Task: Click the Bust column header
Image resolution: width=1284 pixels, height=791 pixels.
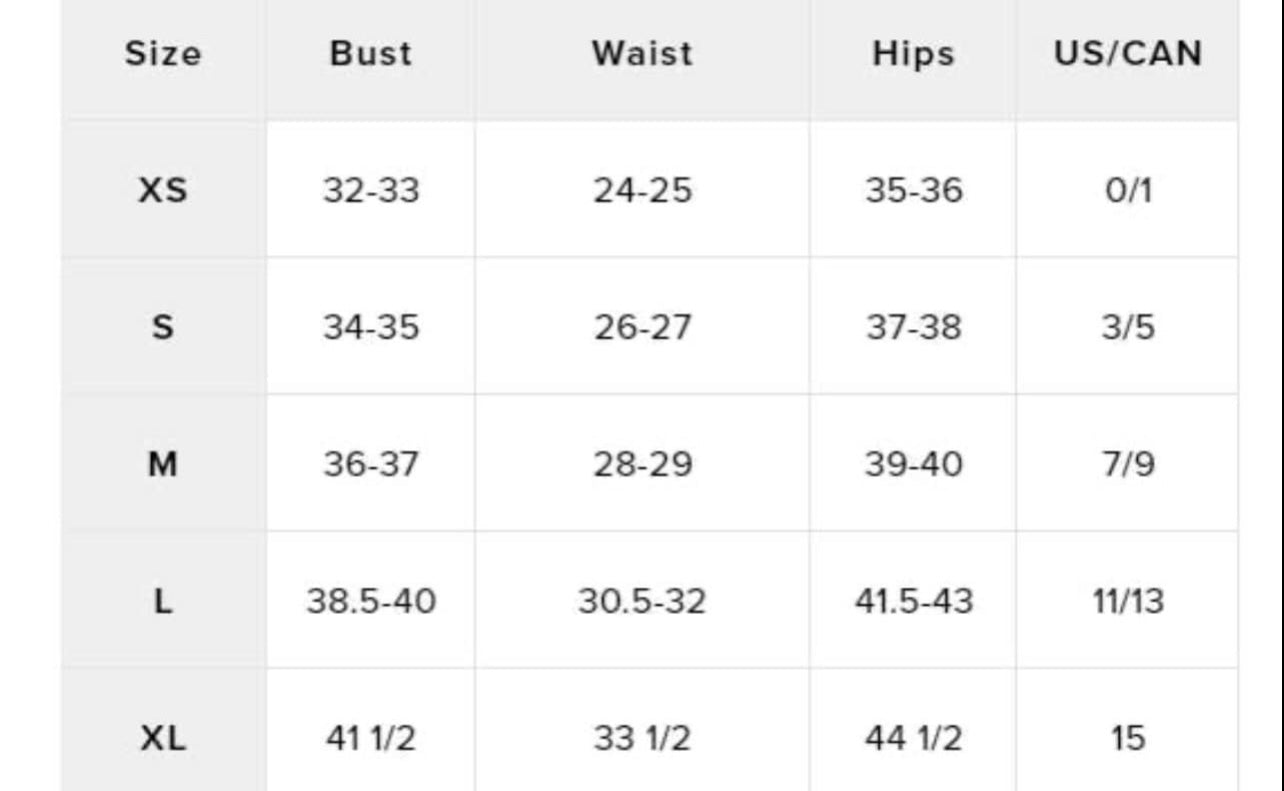Action: tap(370, 53)
